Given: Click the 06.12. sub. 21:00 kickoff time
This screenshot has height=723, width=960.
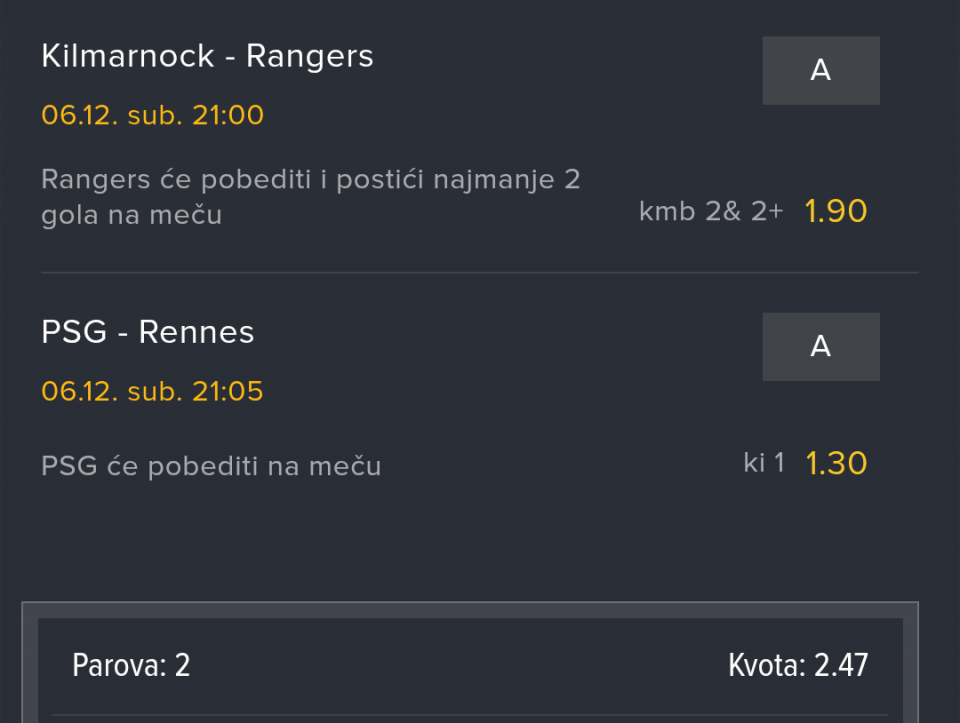Looking at the screenshot, I should (x=152, y=115).
